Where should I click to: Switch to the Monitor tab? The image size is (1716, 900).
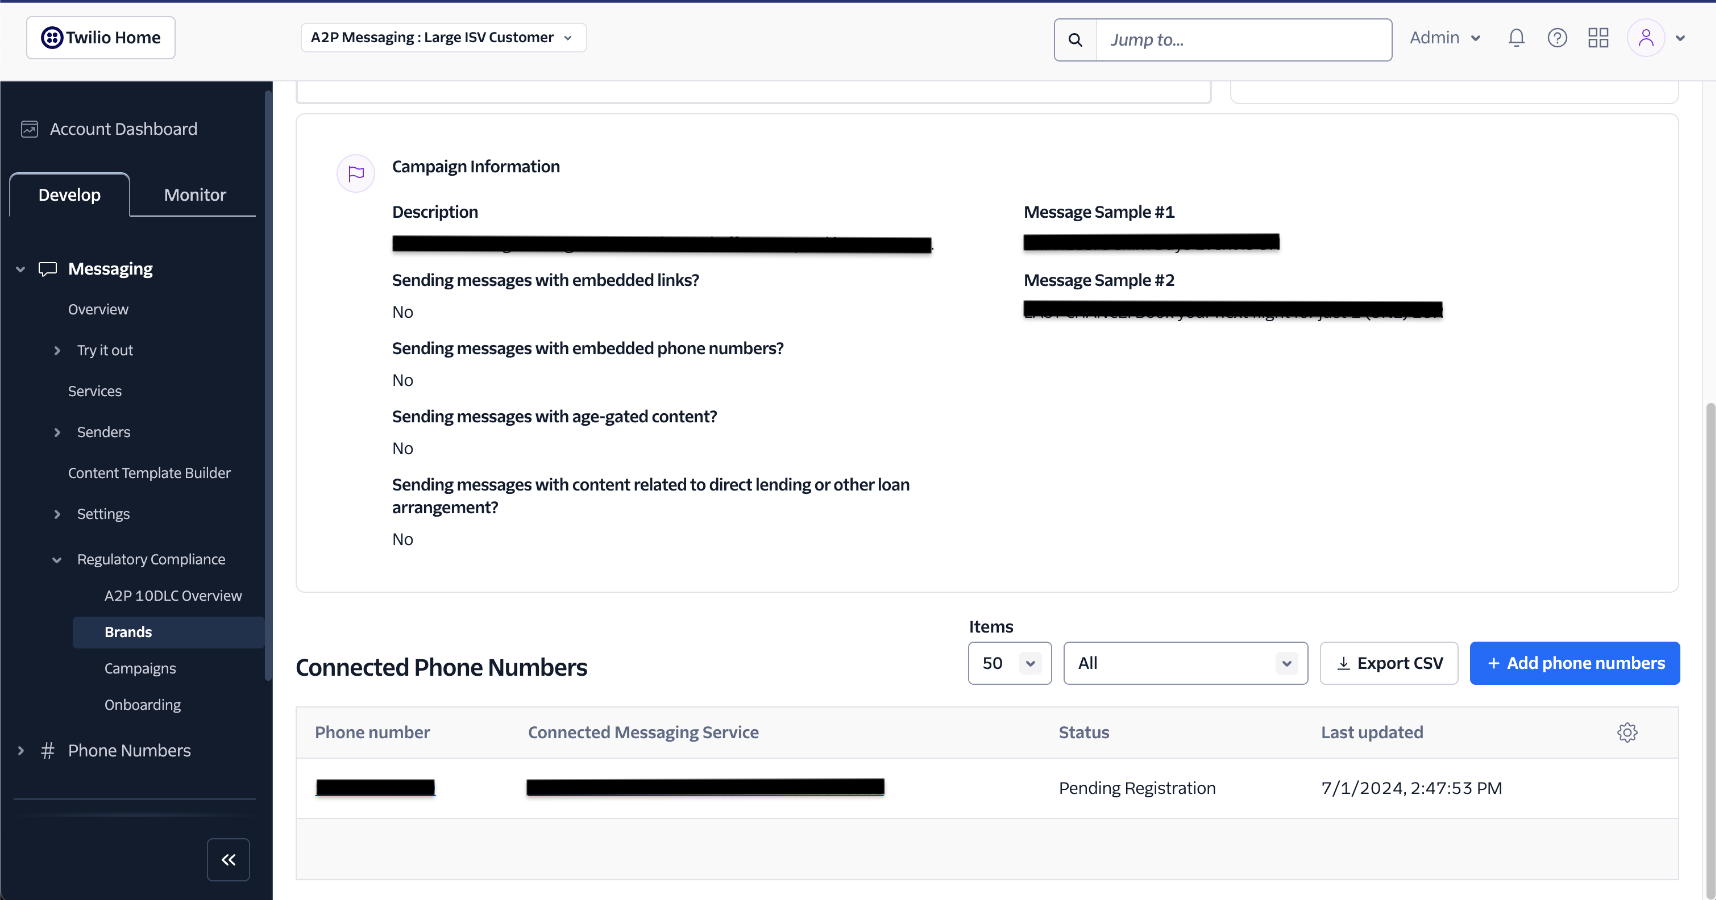tap(195, 195)
